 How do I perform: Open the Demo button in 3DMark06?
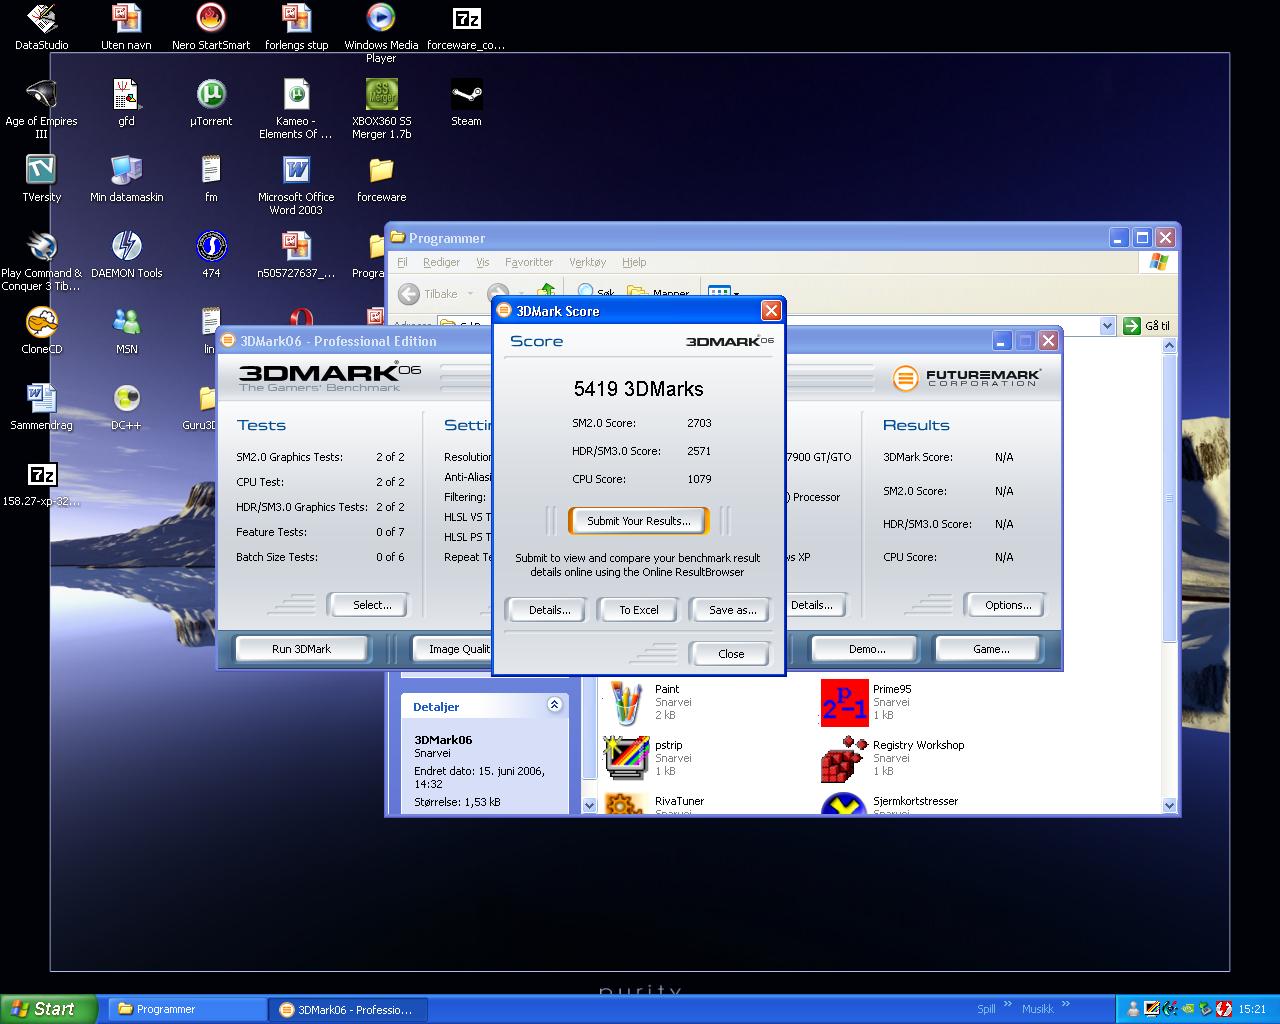866,649
